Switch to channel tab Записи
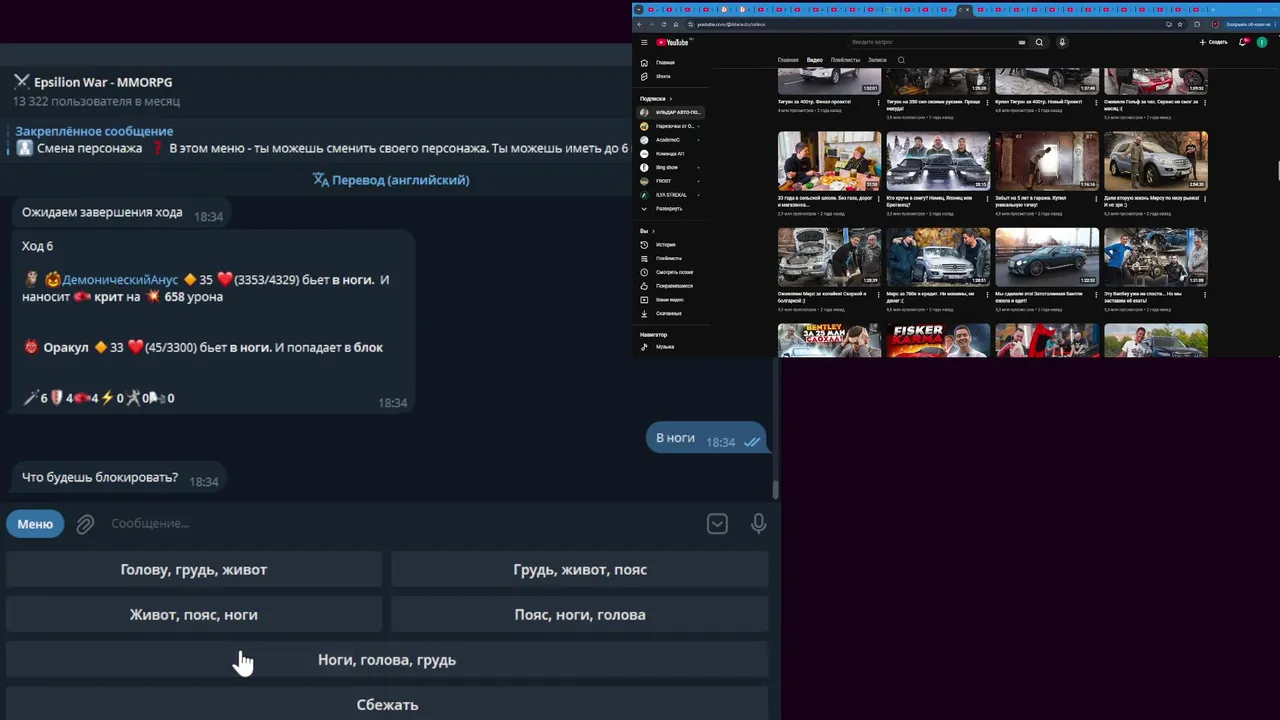The image size is (1280, 720). coord(877,60)
